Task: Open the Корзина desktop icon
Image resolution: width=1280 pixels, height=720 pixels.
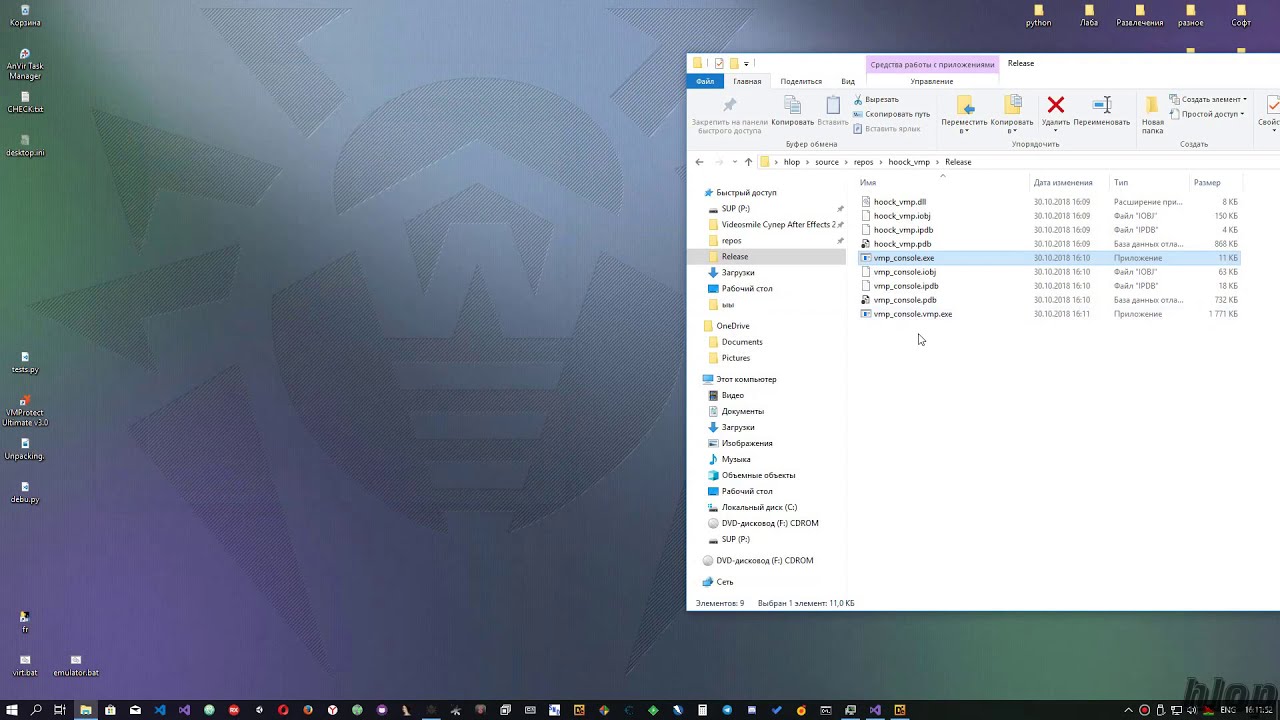Action: click(x=25, y=15)
